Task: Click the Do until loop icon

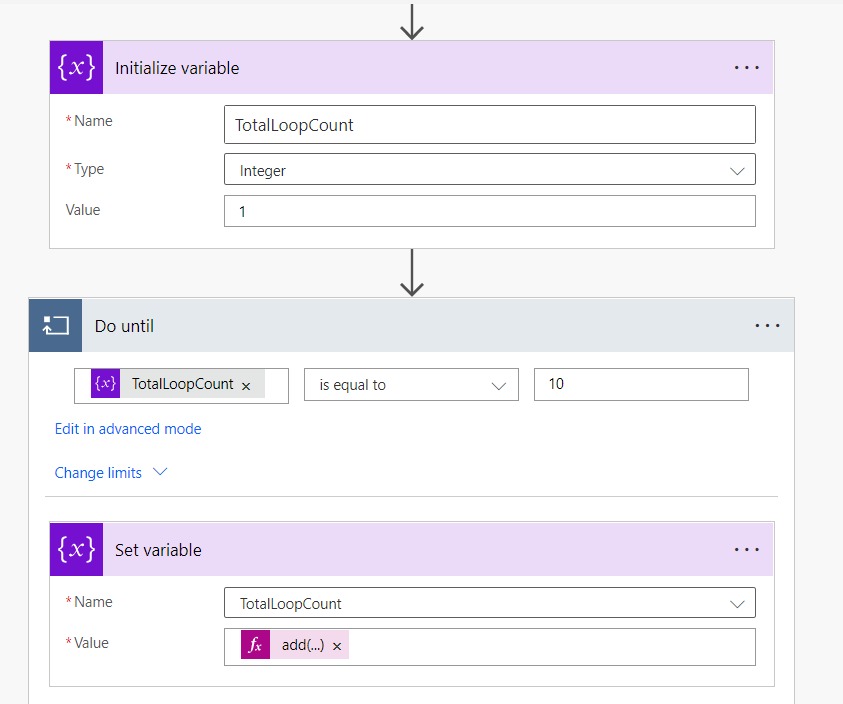Action: (x=55, y=325)
